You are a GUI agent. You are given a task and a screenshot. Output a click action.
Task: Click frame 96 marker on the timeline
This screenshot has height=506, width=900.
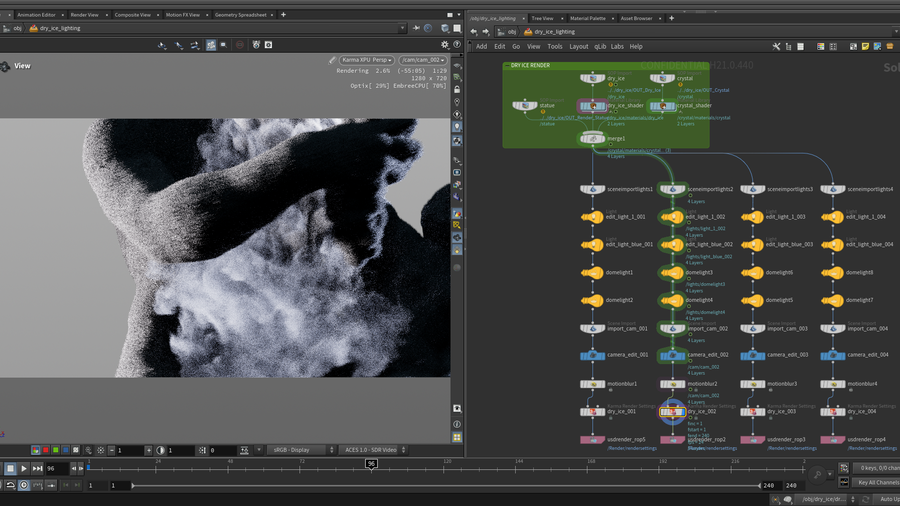371,464
